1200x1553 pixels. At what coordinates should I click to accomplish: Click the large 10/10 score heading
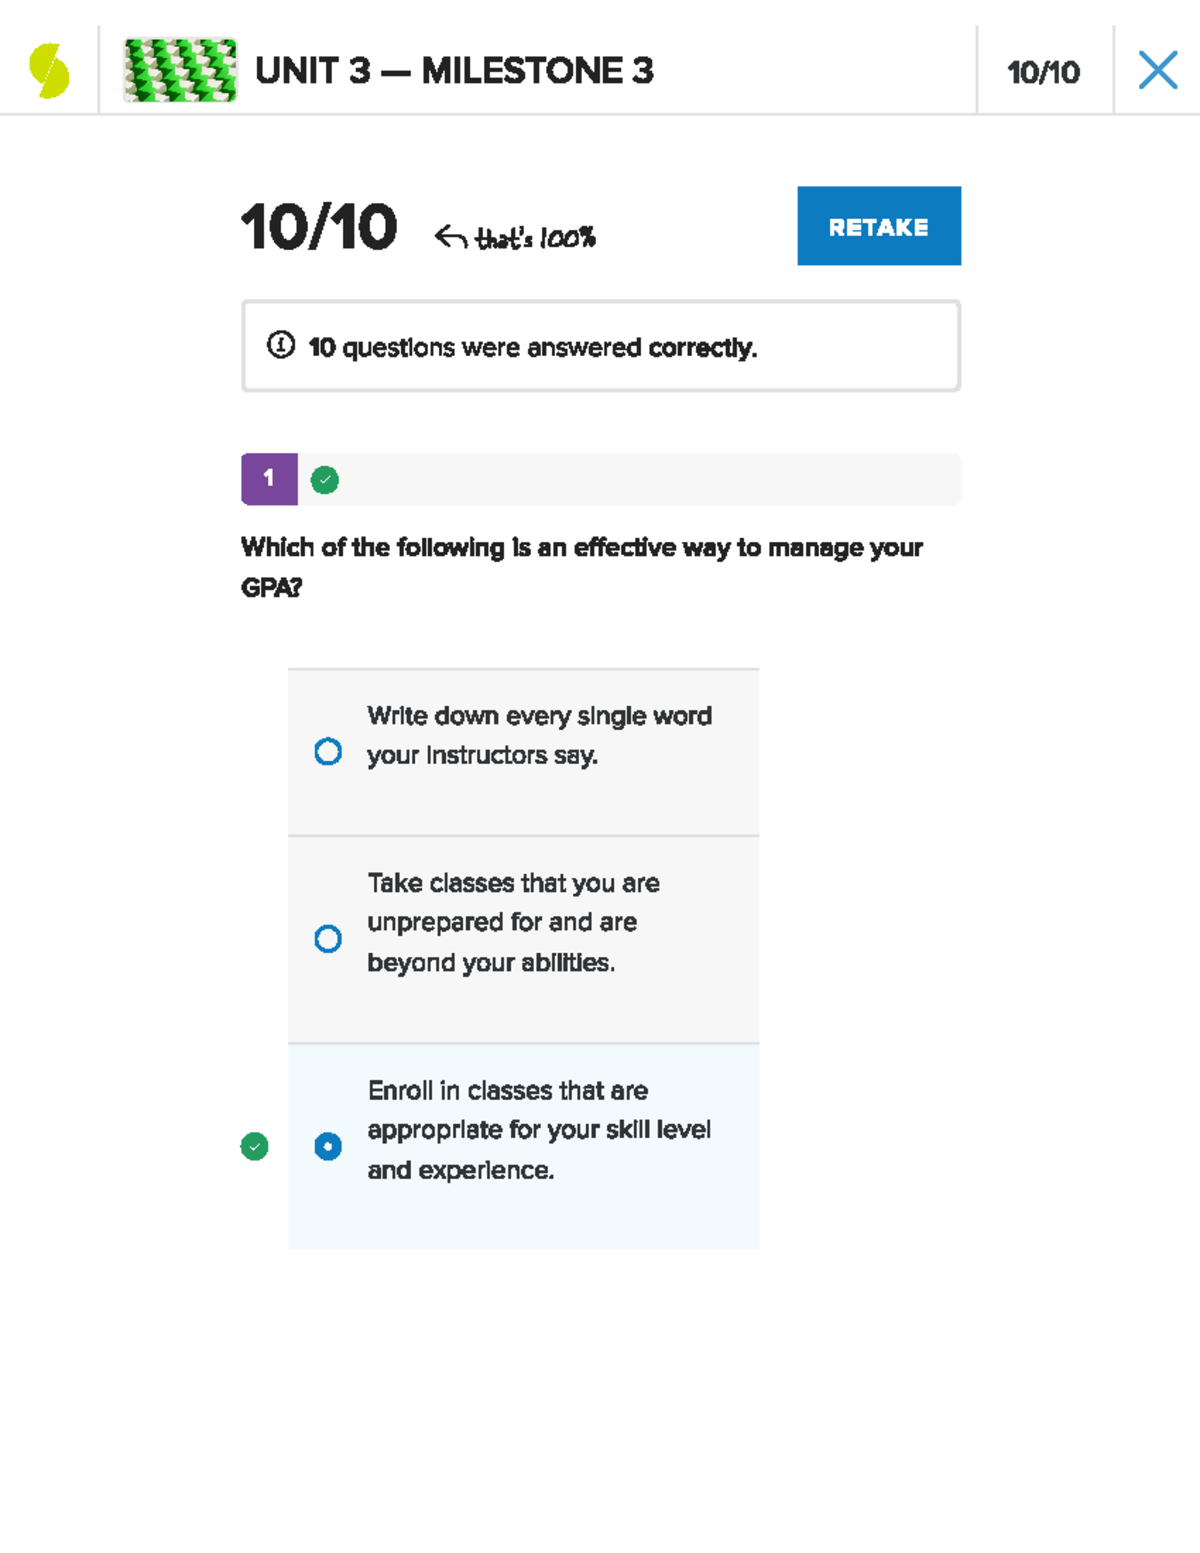(319, 227)
